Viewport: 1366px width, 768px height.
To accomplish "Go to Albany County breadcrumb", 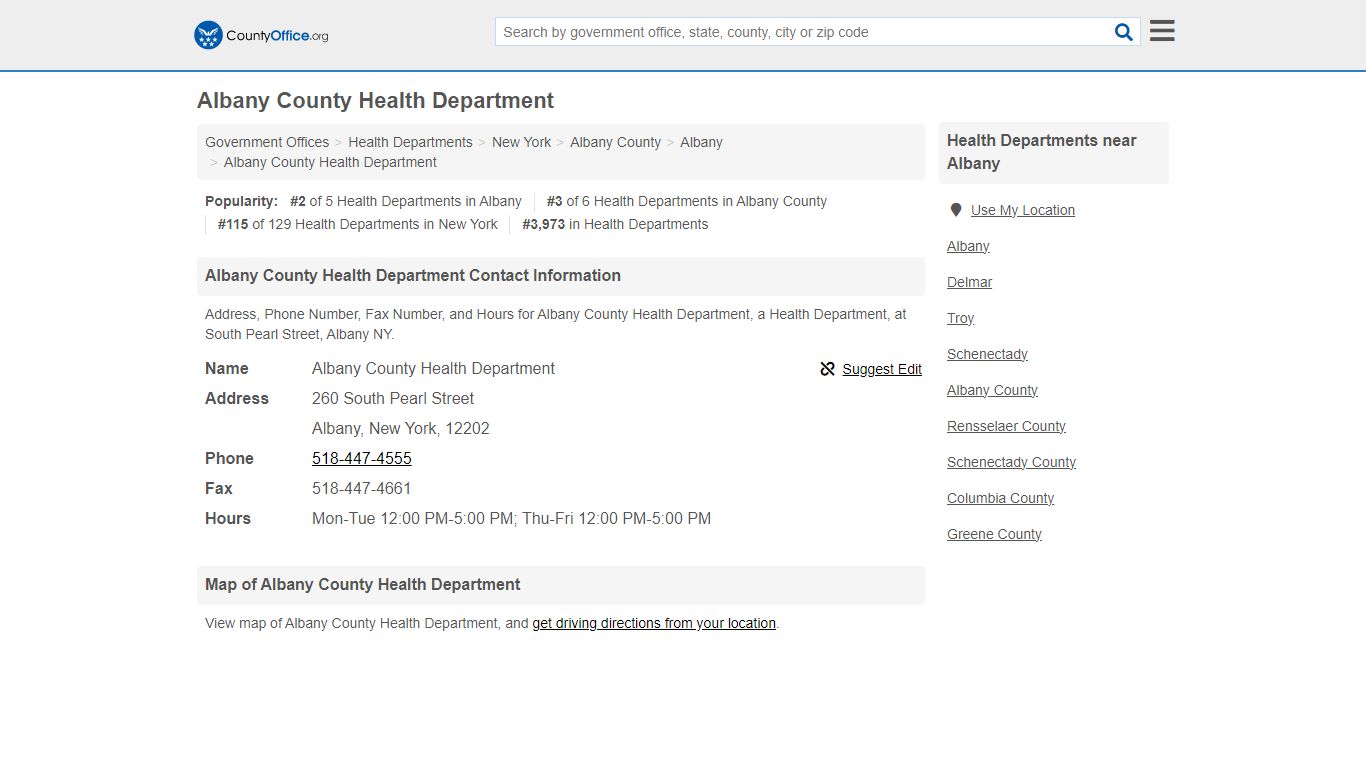I will click(615, 142).
